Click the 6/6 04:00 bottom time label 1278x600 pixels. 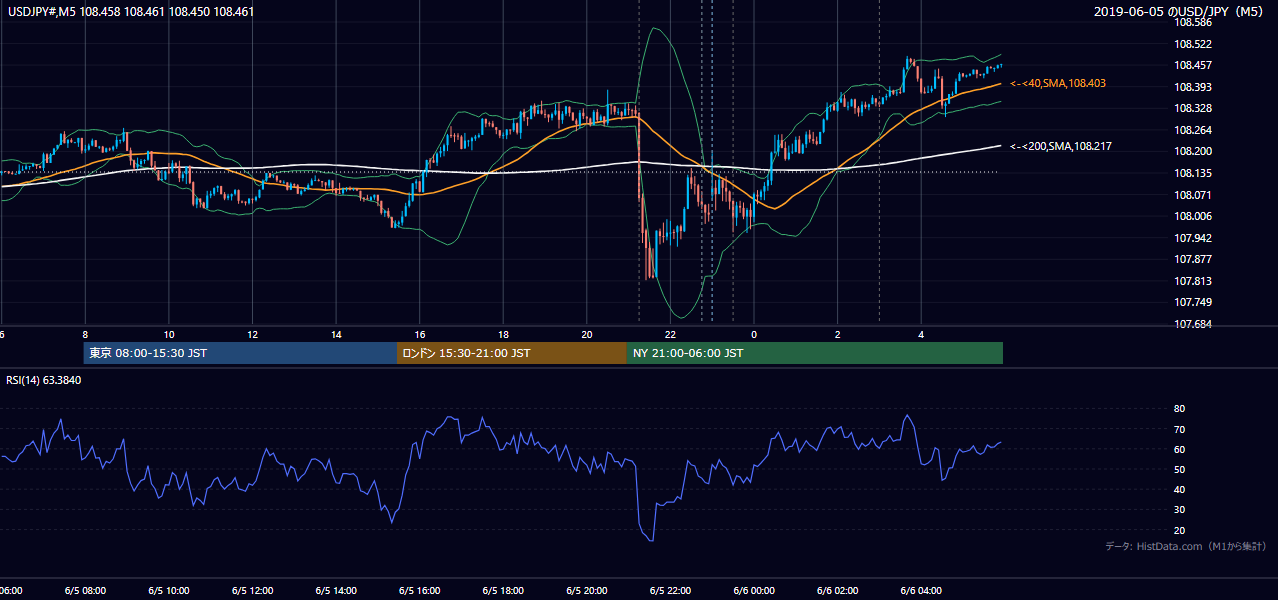coord(921,590)
